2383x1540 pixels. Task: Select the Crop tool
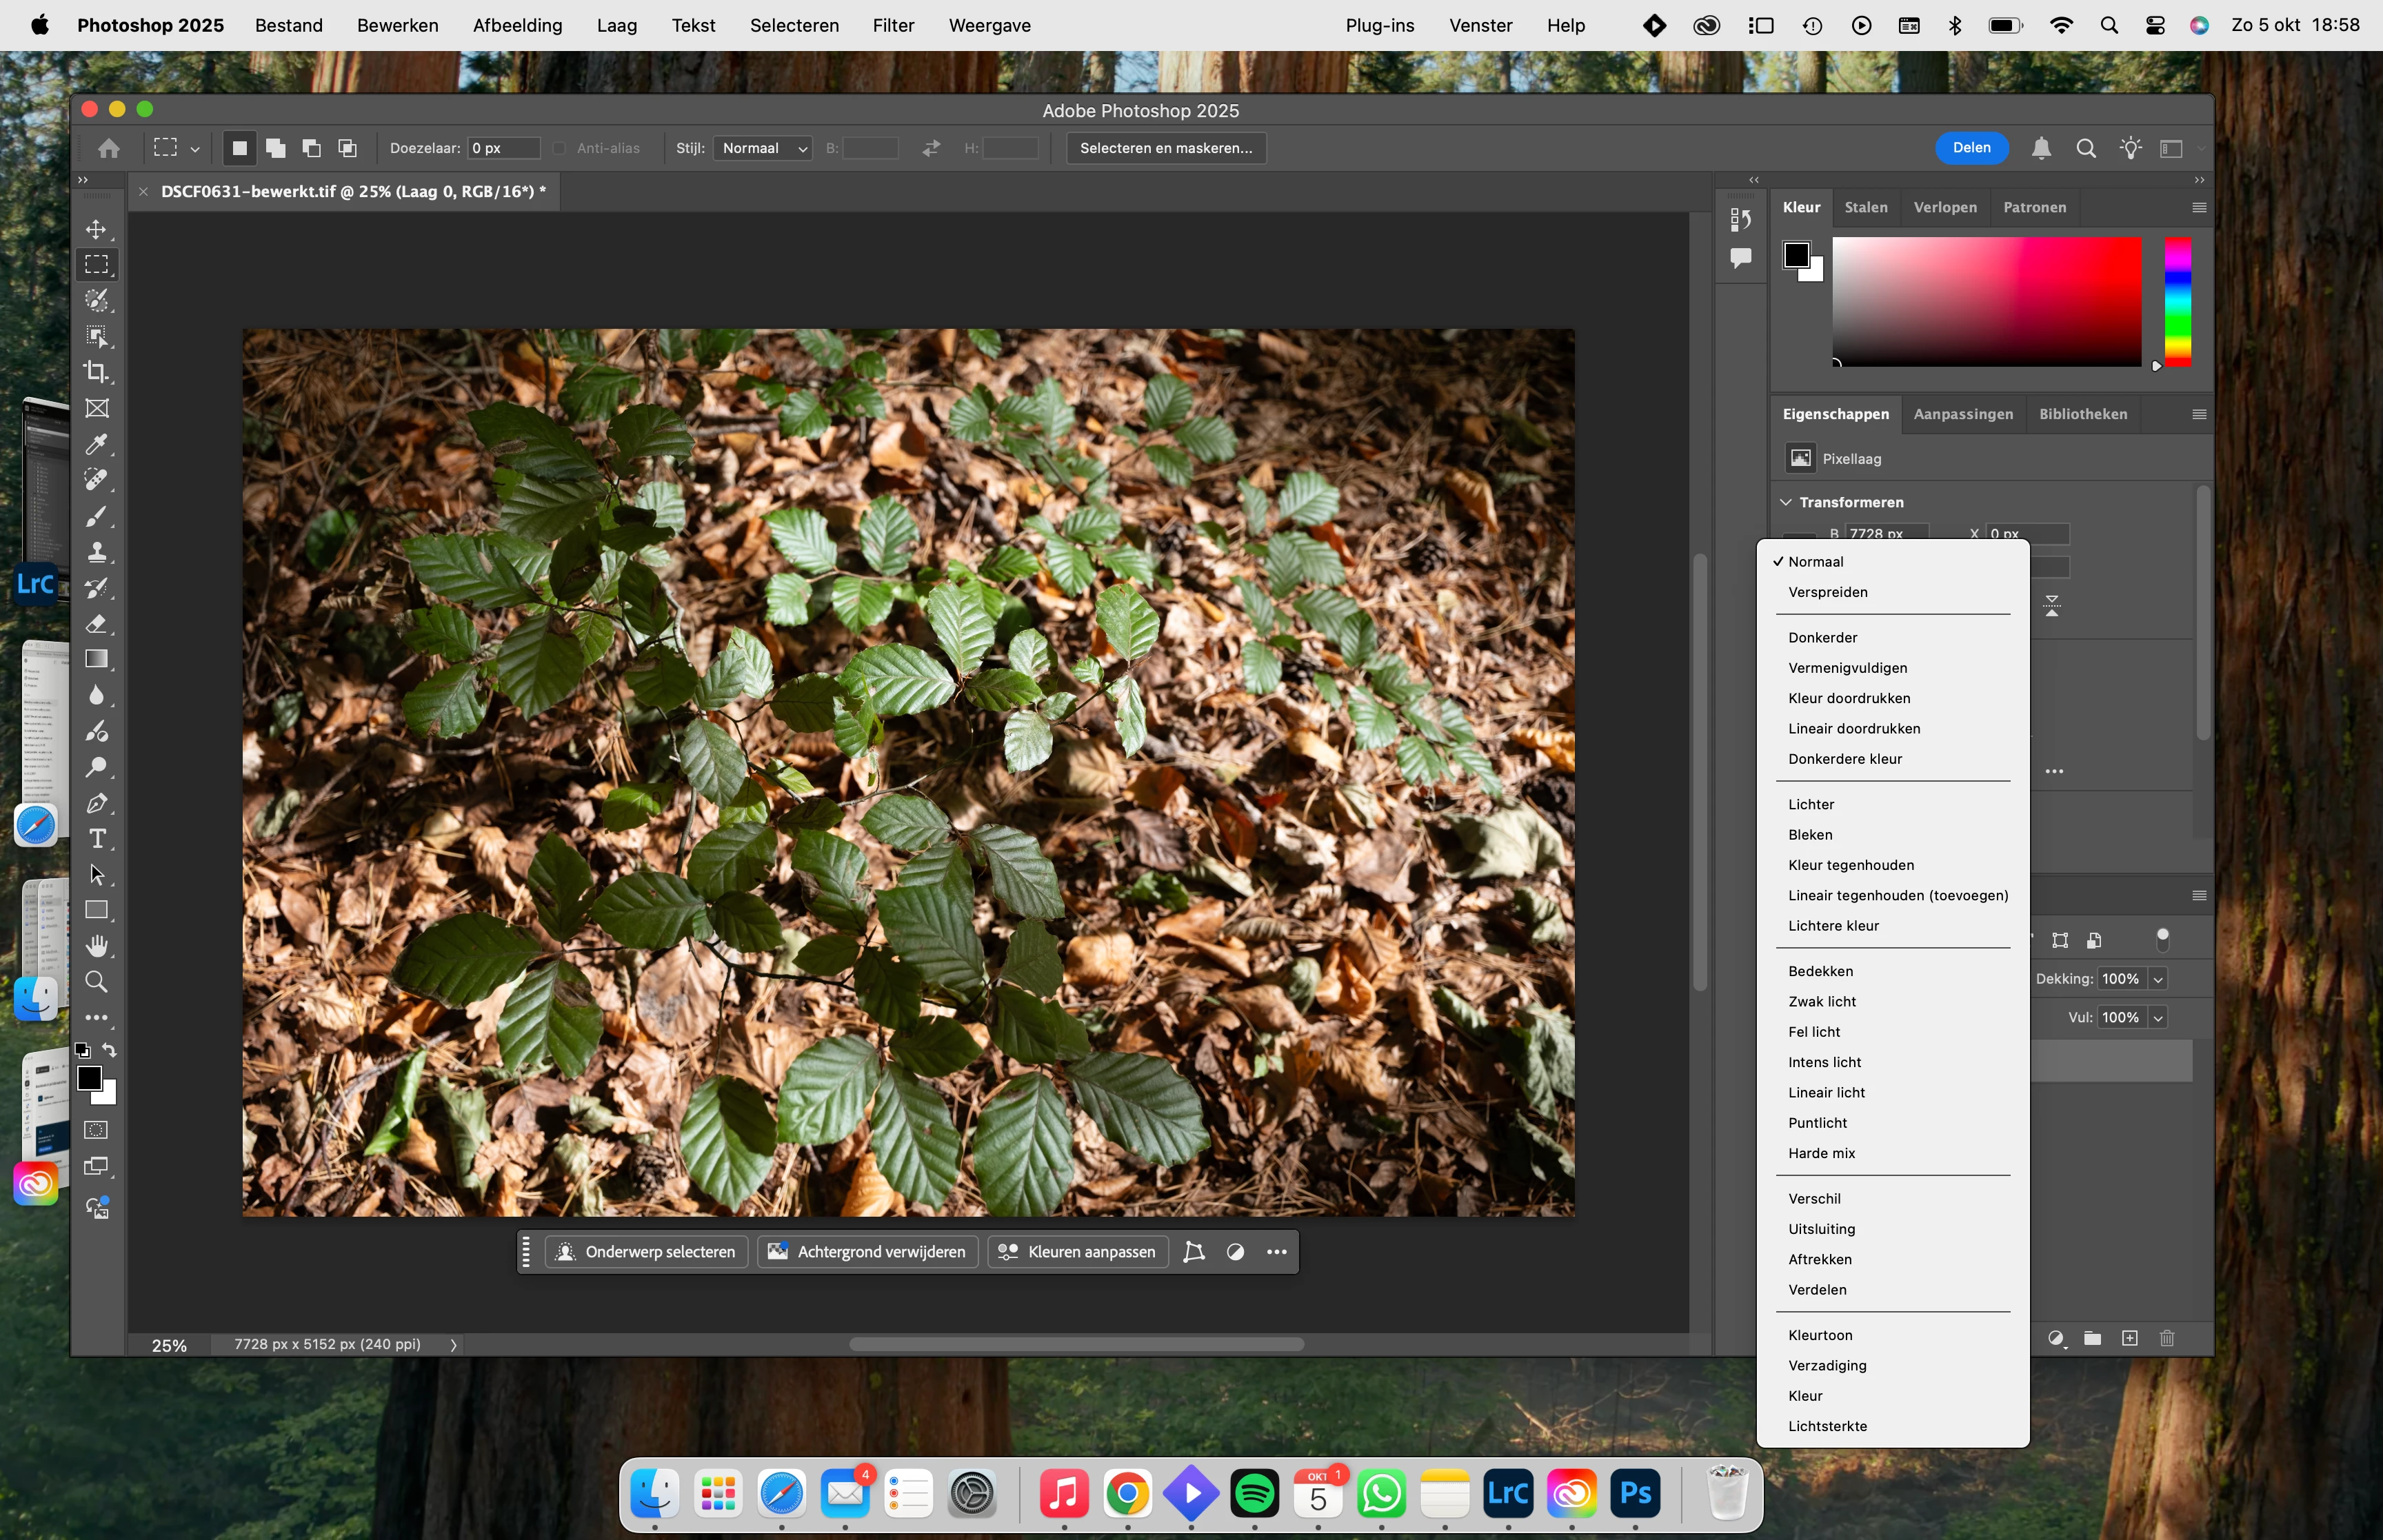tap(97, 372)
